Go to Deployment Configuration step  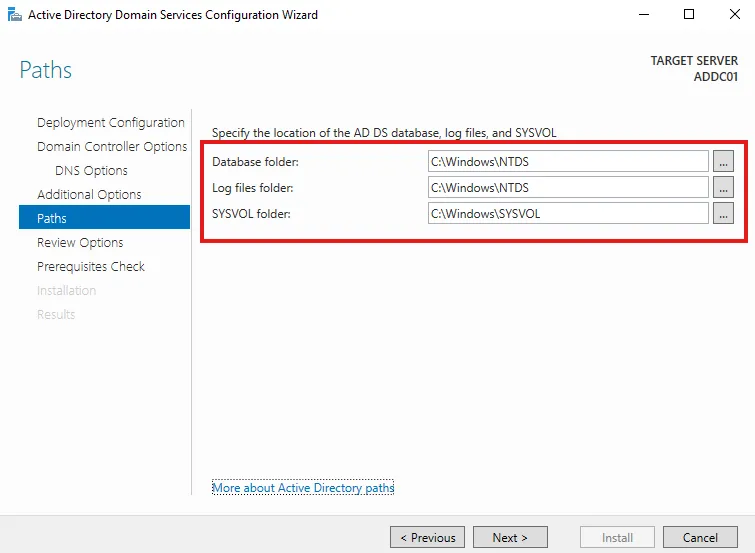[x=110, y=123]
